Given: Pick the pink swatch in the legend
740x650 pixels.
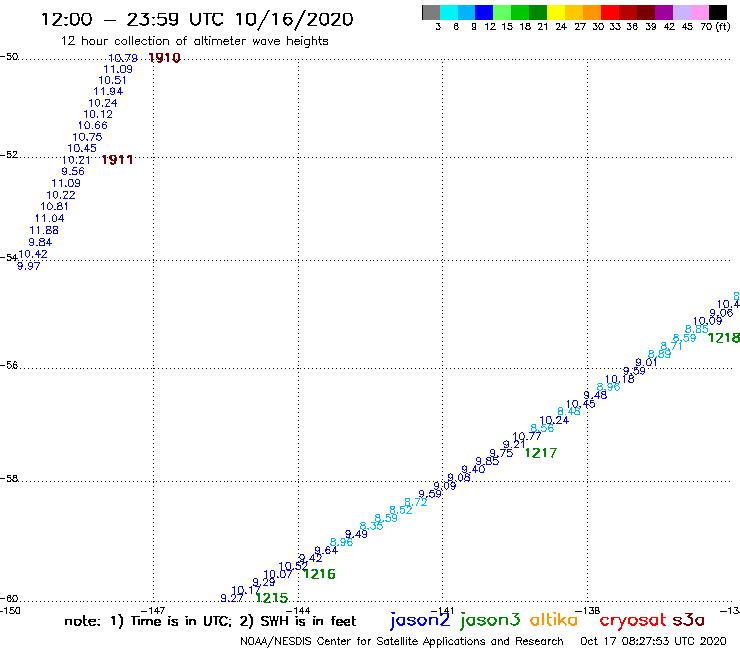Looking at the screenshot, I should pos(700,12).
